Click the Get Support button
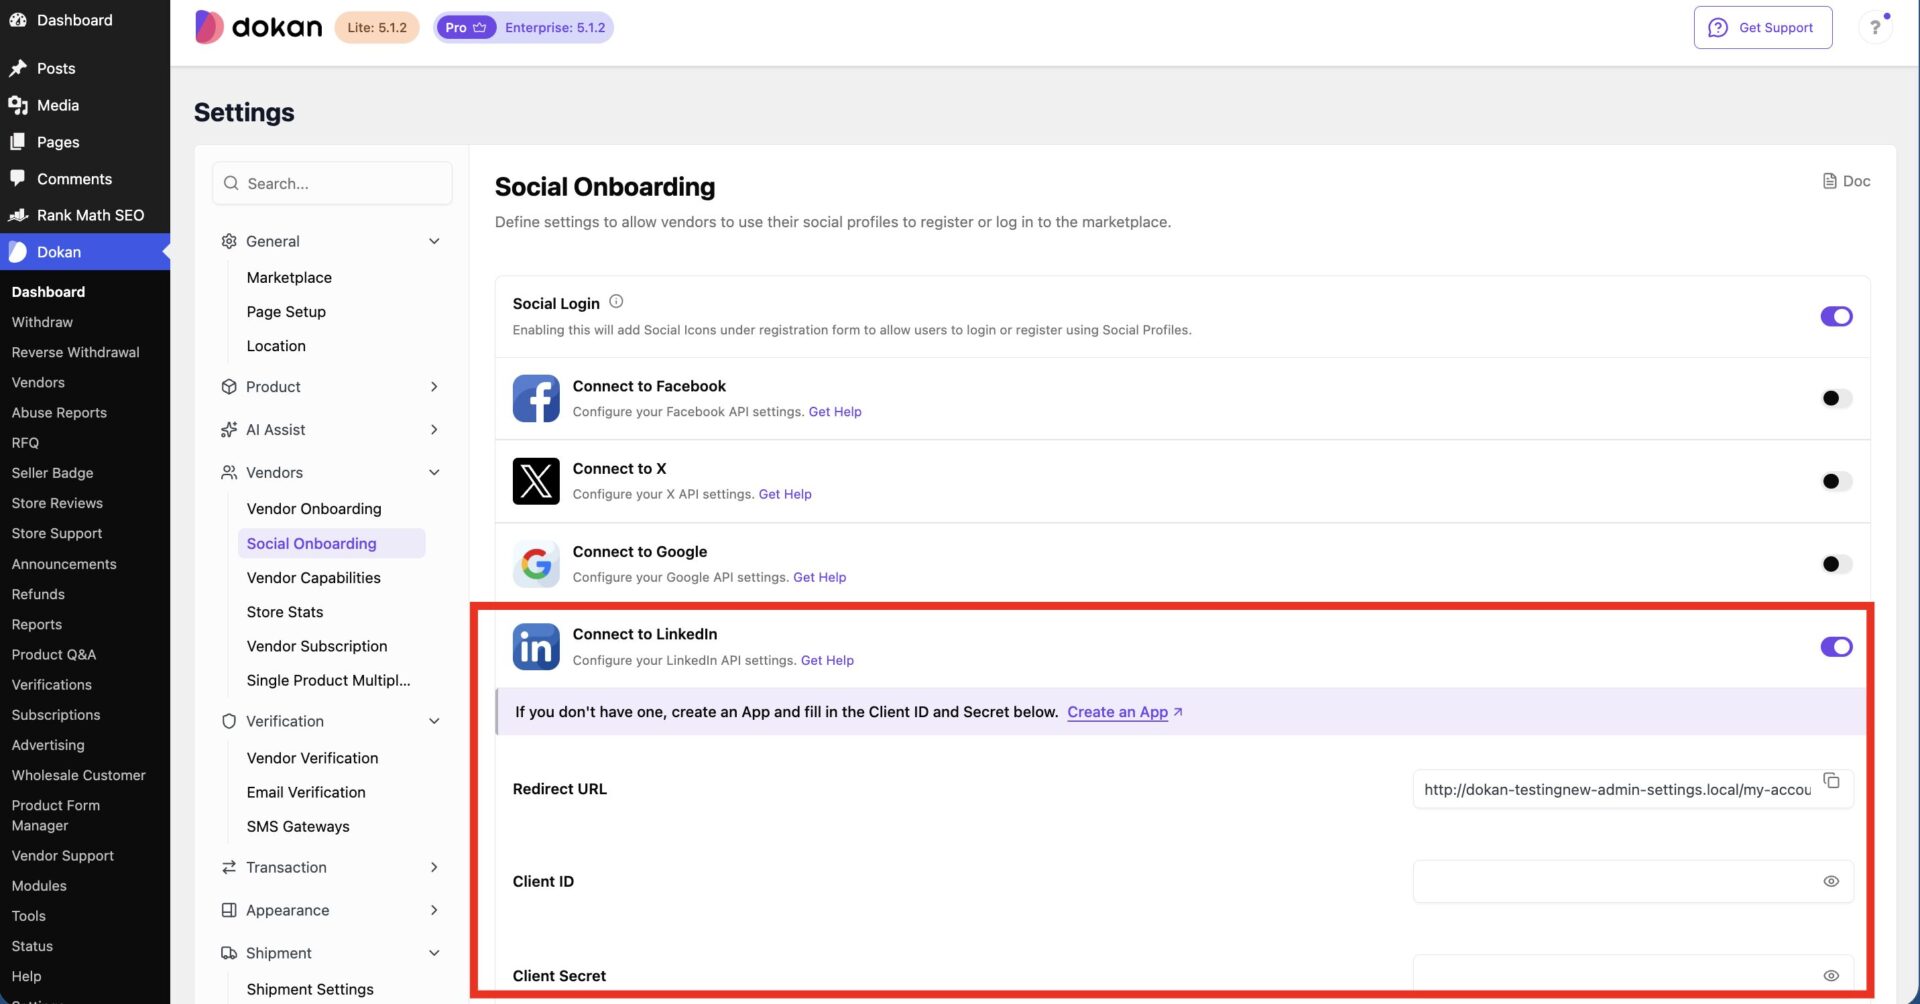1920x1004 pixels. pyautogui.click(x=1762, y=27)
